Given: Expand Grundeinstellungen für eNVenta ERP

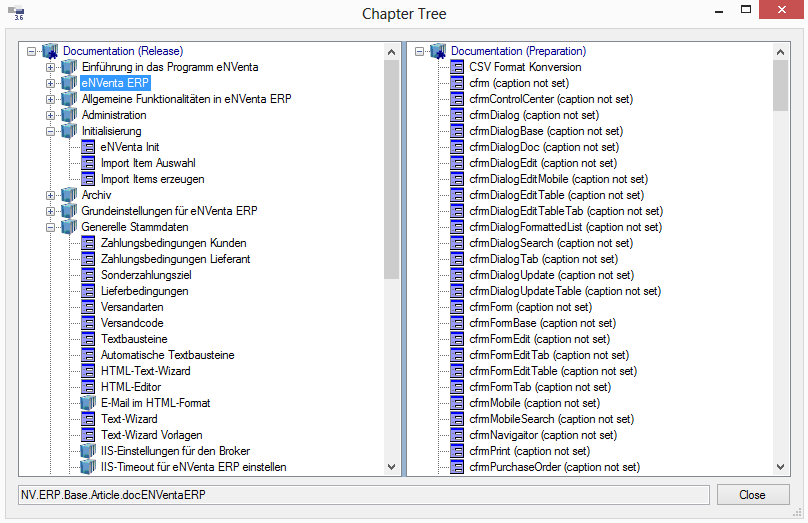Looking at the screenshot, I should 50,211.
